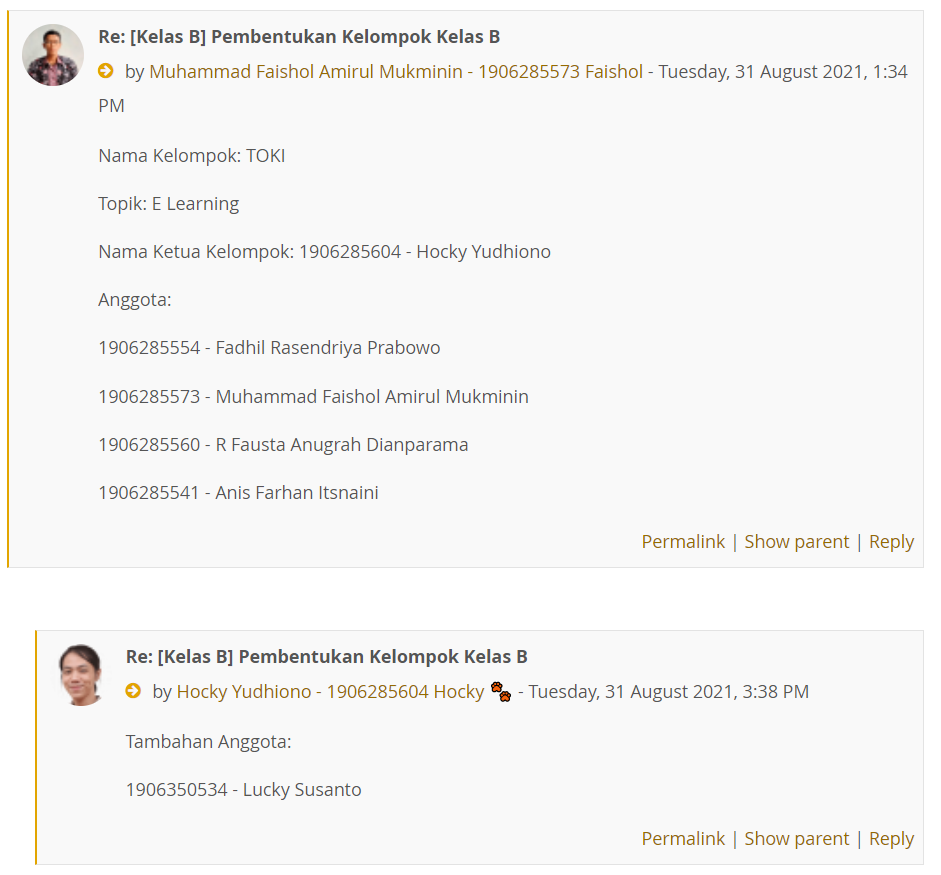Open Hocky Yudhiono's author profile link
The image size is (941, 875).
[330, 691]
